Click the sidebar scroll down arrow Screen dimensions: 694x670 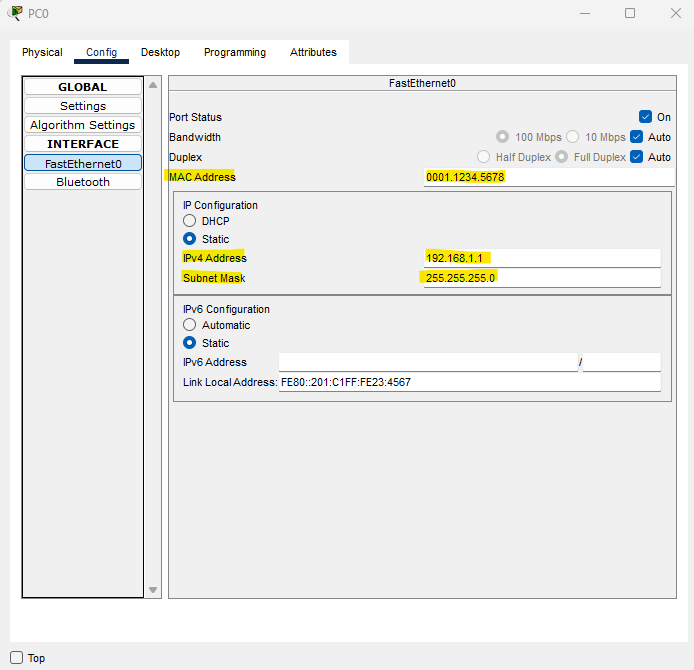[x=153, y=590]
